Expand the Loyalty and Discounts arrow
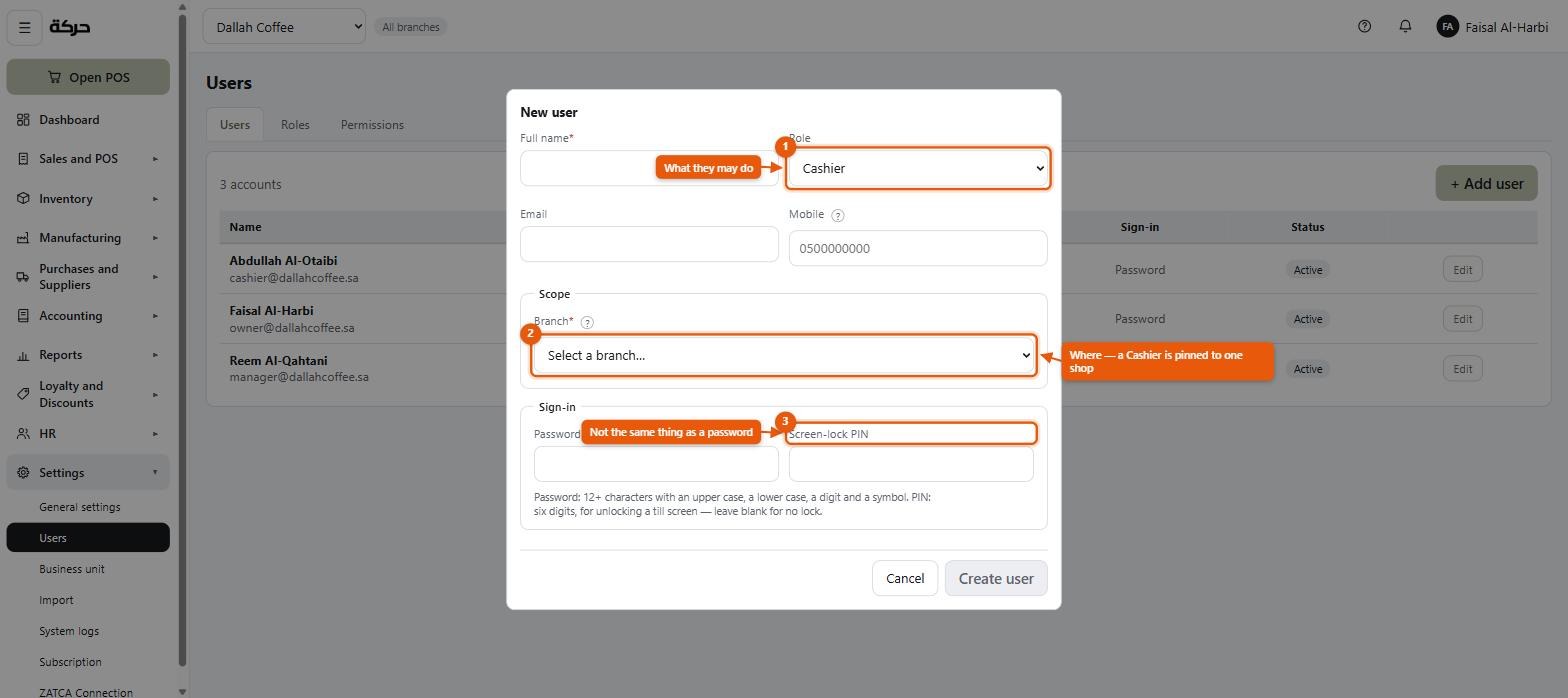This screenshot has width=1568, height=698. [155, 394]
